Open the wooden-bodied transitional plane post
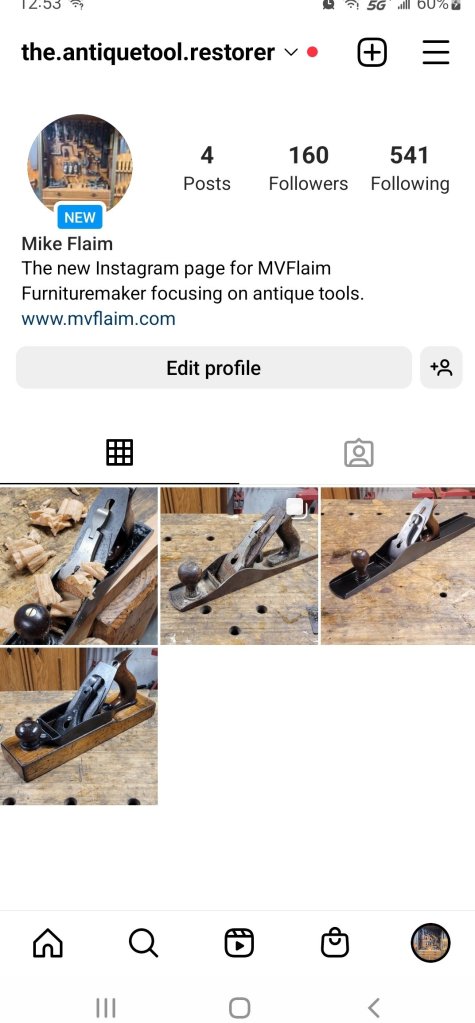475x1023 pixels. (x=79, y=726)
